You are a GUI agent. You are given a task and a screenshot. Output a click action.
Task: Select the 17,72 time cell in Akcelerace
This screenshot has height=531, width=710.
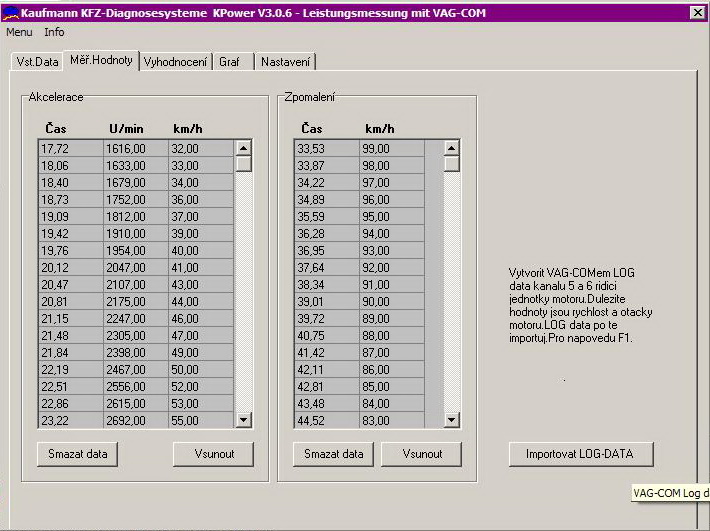click(x=68, y=149)
